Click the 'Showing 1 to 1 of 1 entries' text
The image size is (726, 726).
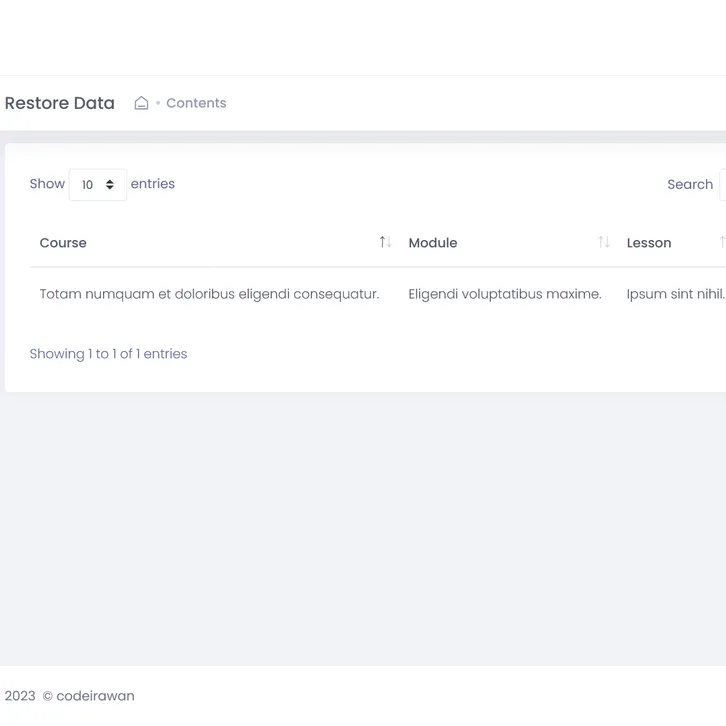click(108, 354)
